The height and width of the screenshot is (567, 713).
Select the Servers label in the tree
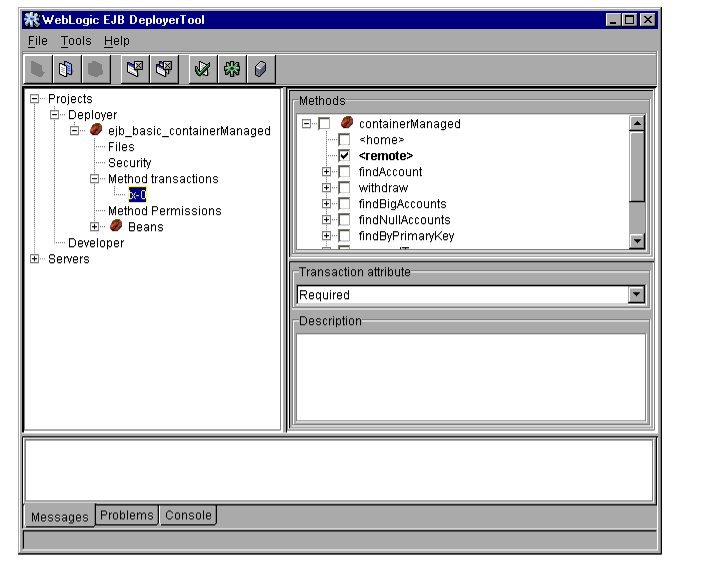(x=69, y=259)
